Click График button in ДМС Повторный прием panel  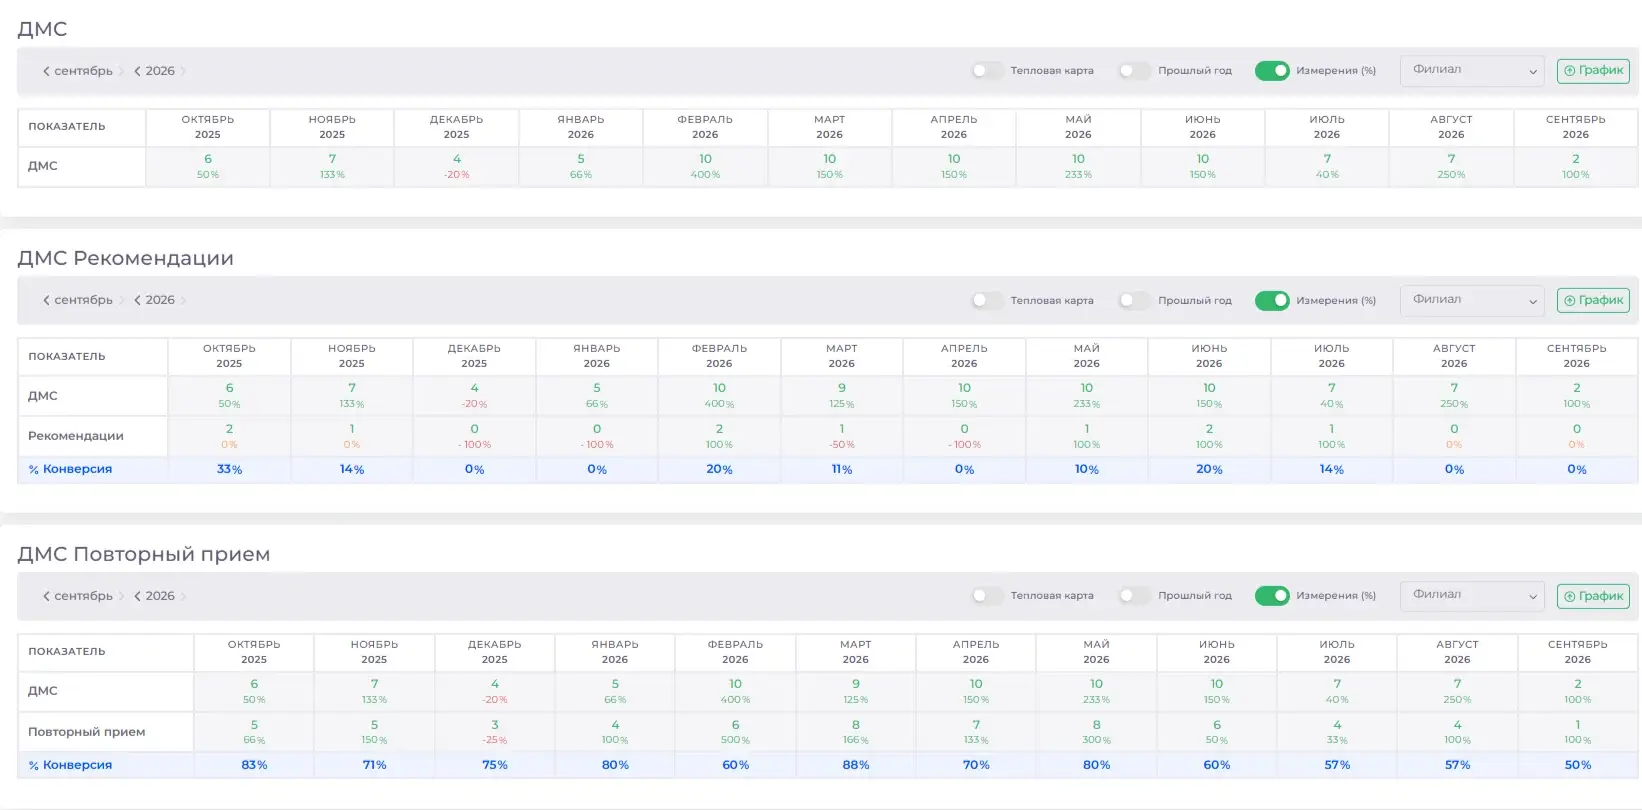1593,596
